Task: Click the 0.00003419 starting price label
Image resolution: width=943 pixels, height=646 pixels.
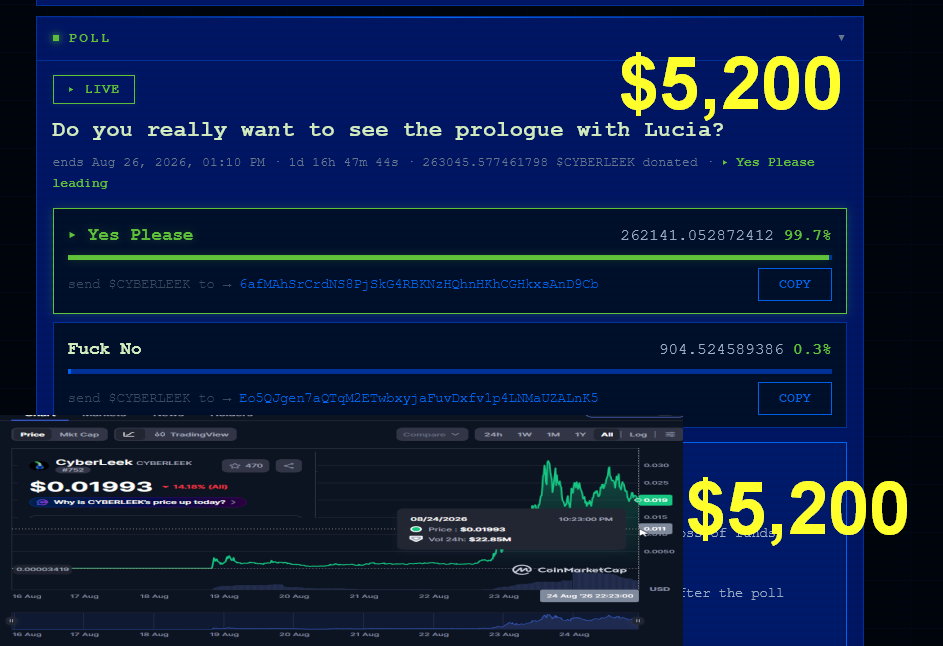Action: 42,568
